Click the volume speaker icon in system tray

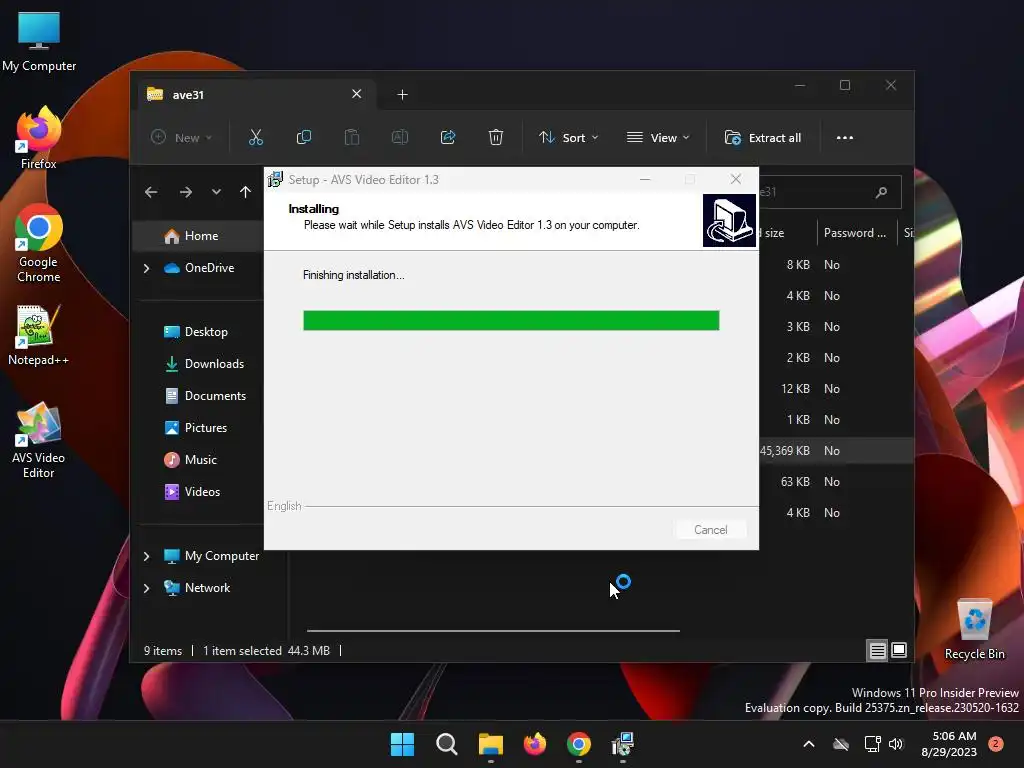coord(896,744)
